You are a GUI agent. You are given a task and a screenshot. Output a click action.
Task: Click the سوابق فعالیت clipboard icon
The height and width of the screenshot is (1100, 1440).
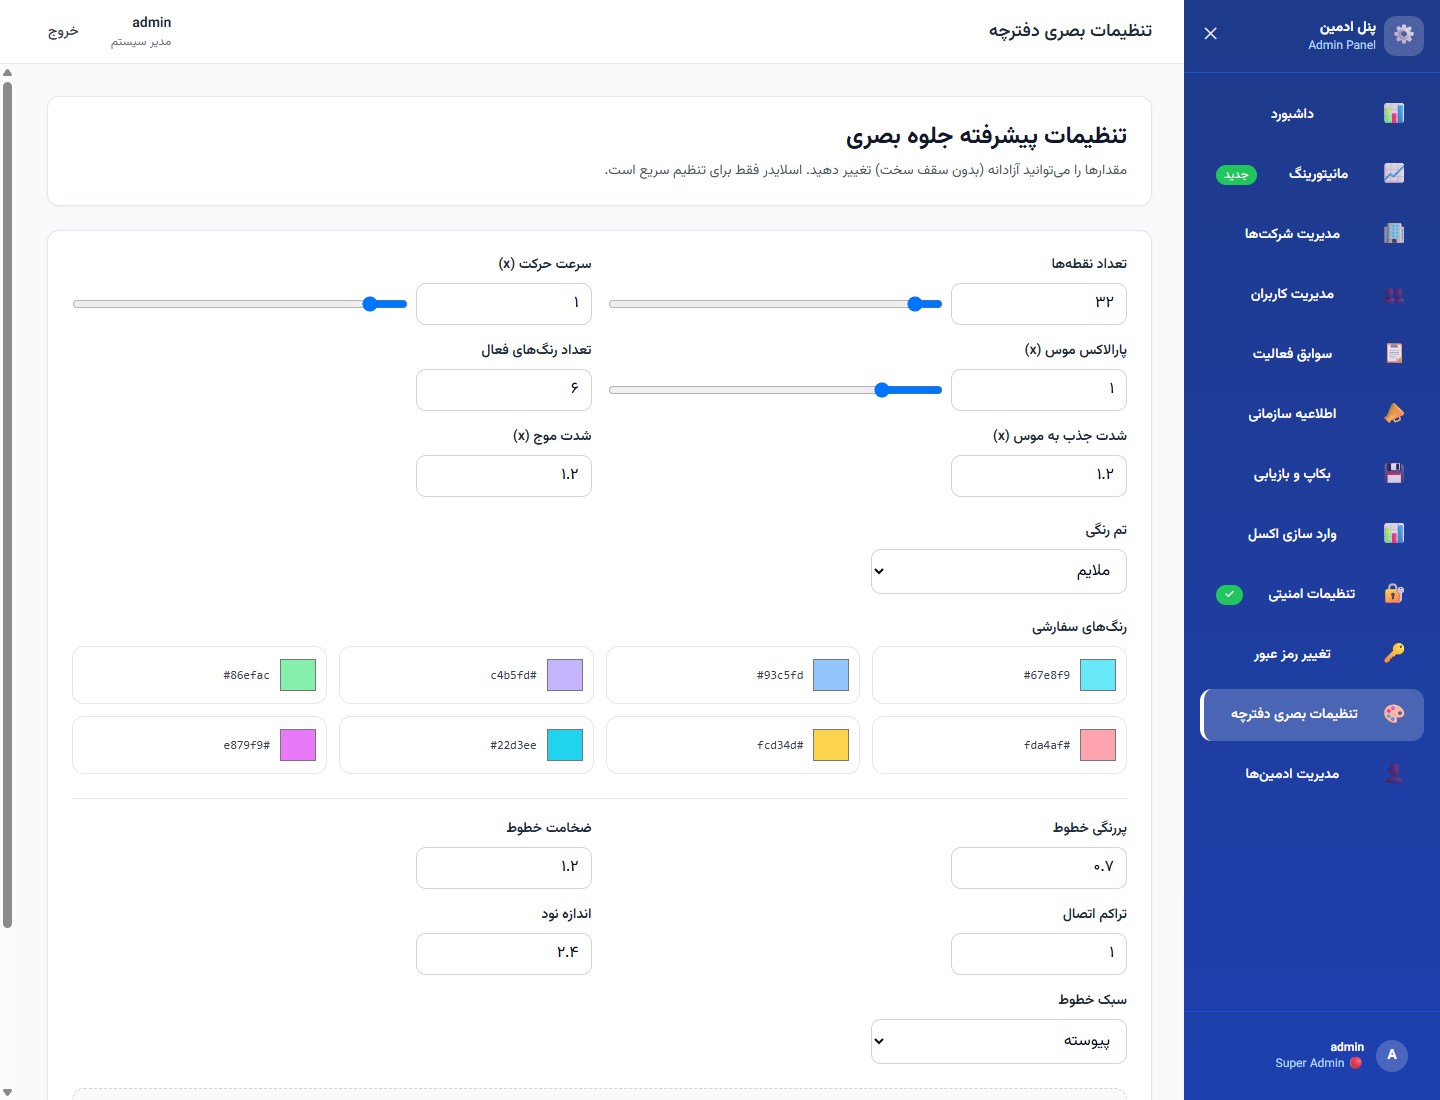point(1394,354)
